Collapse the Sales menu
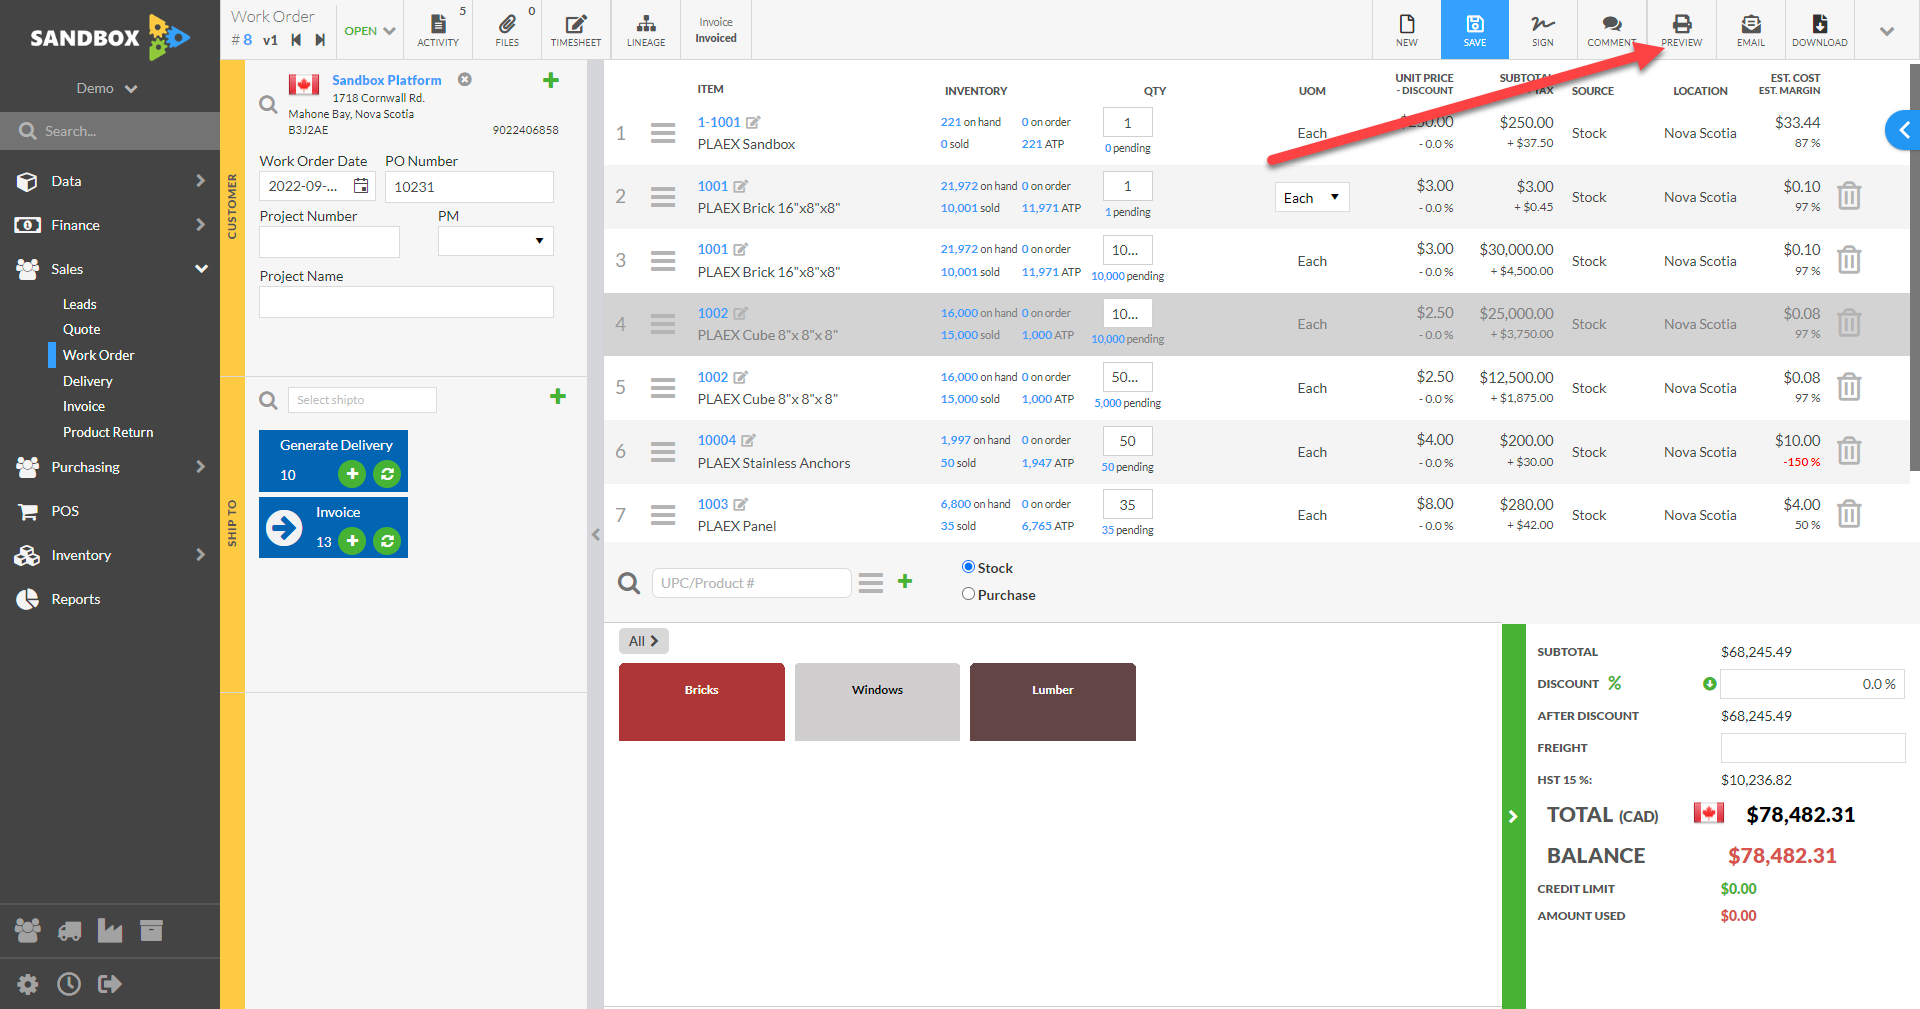 tap(110, 269)
